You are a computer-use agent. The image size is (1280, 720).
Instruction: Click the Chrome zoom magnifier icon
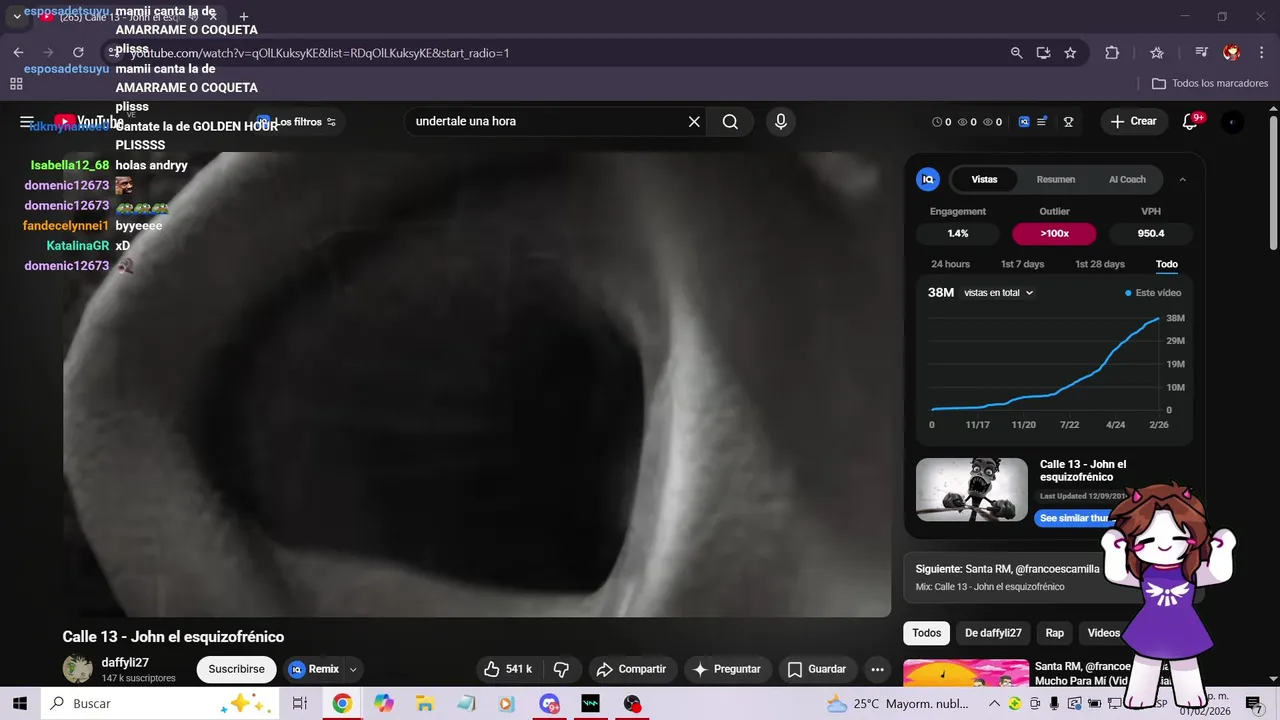pos(1016,53)
